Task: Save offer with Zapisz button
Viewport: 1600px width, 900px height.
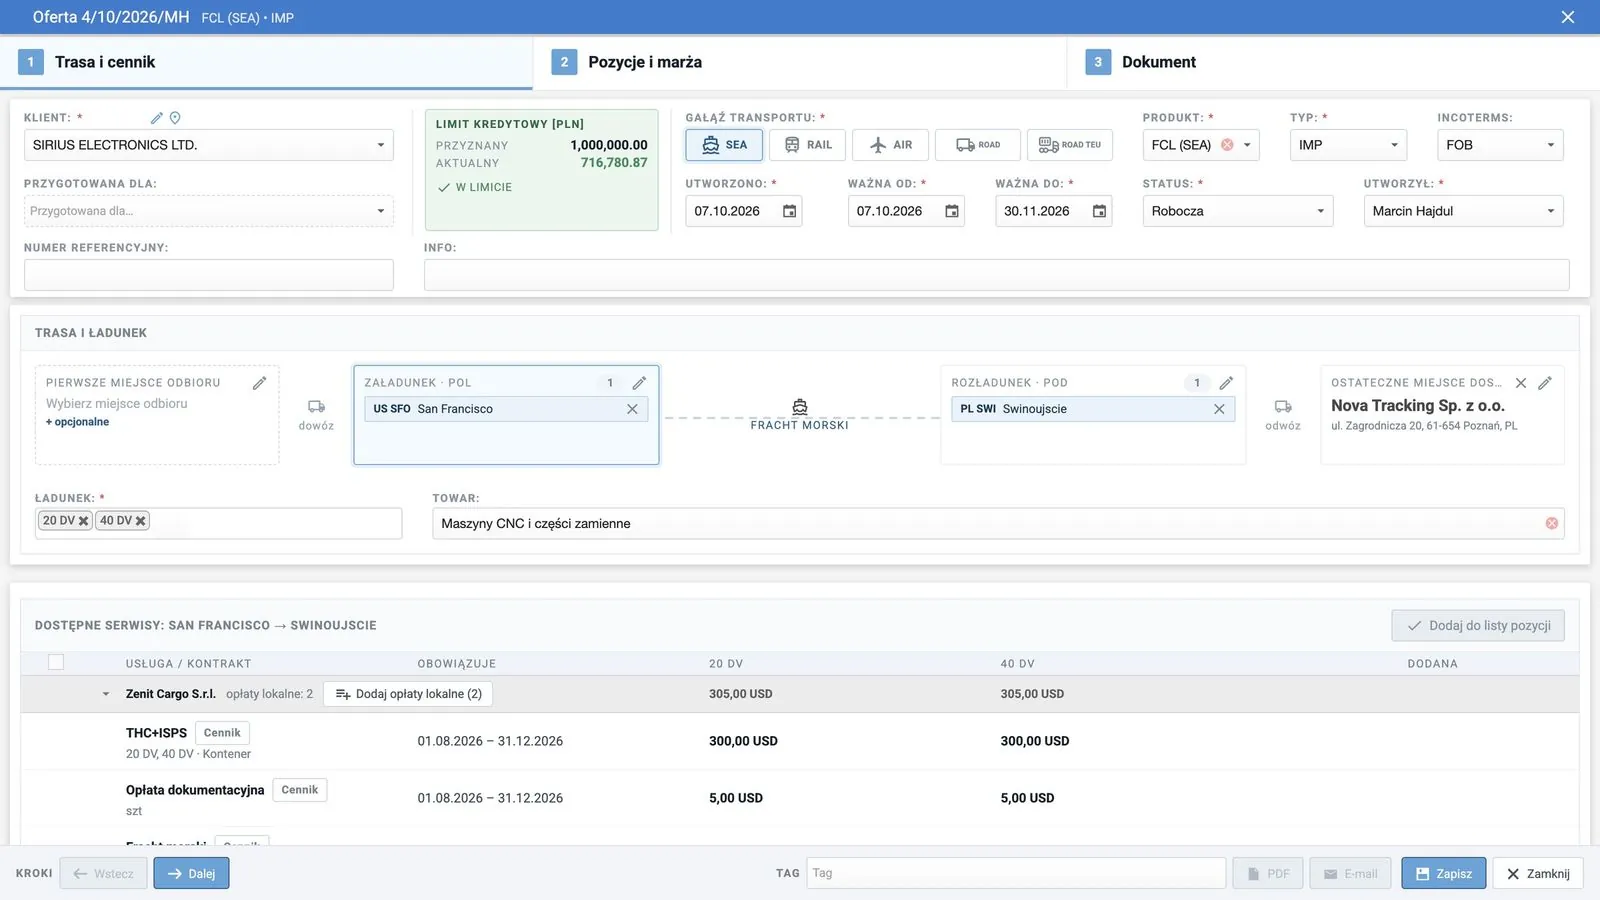Action: [x=1443, y=873]
